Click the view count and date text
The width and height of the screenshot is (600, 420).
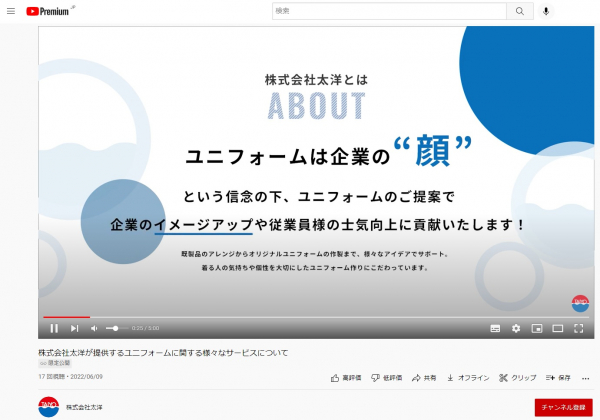(70, 377)
